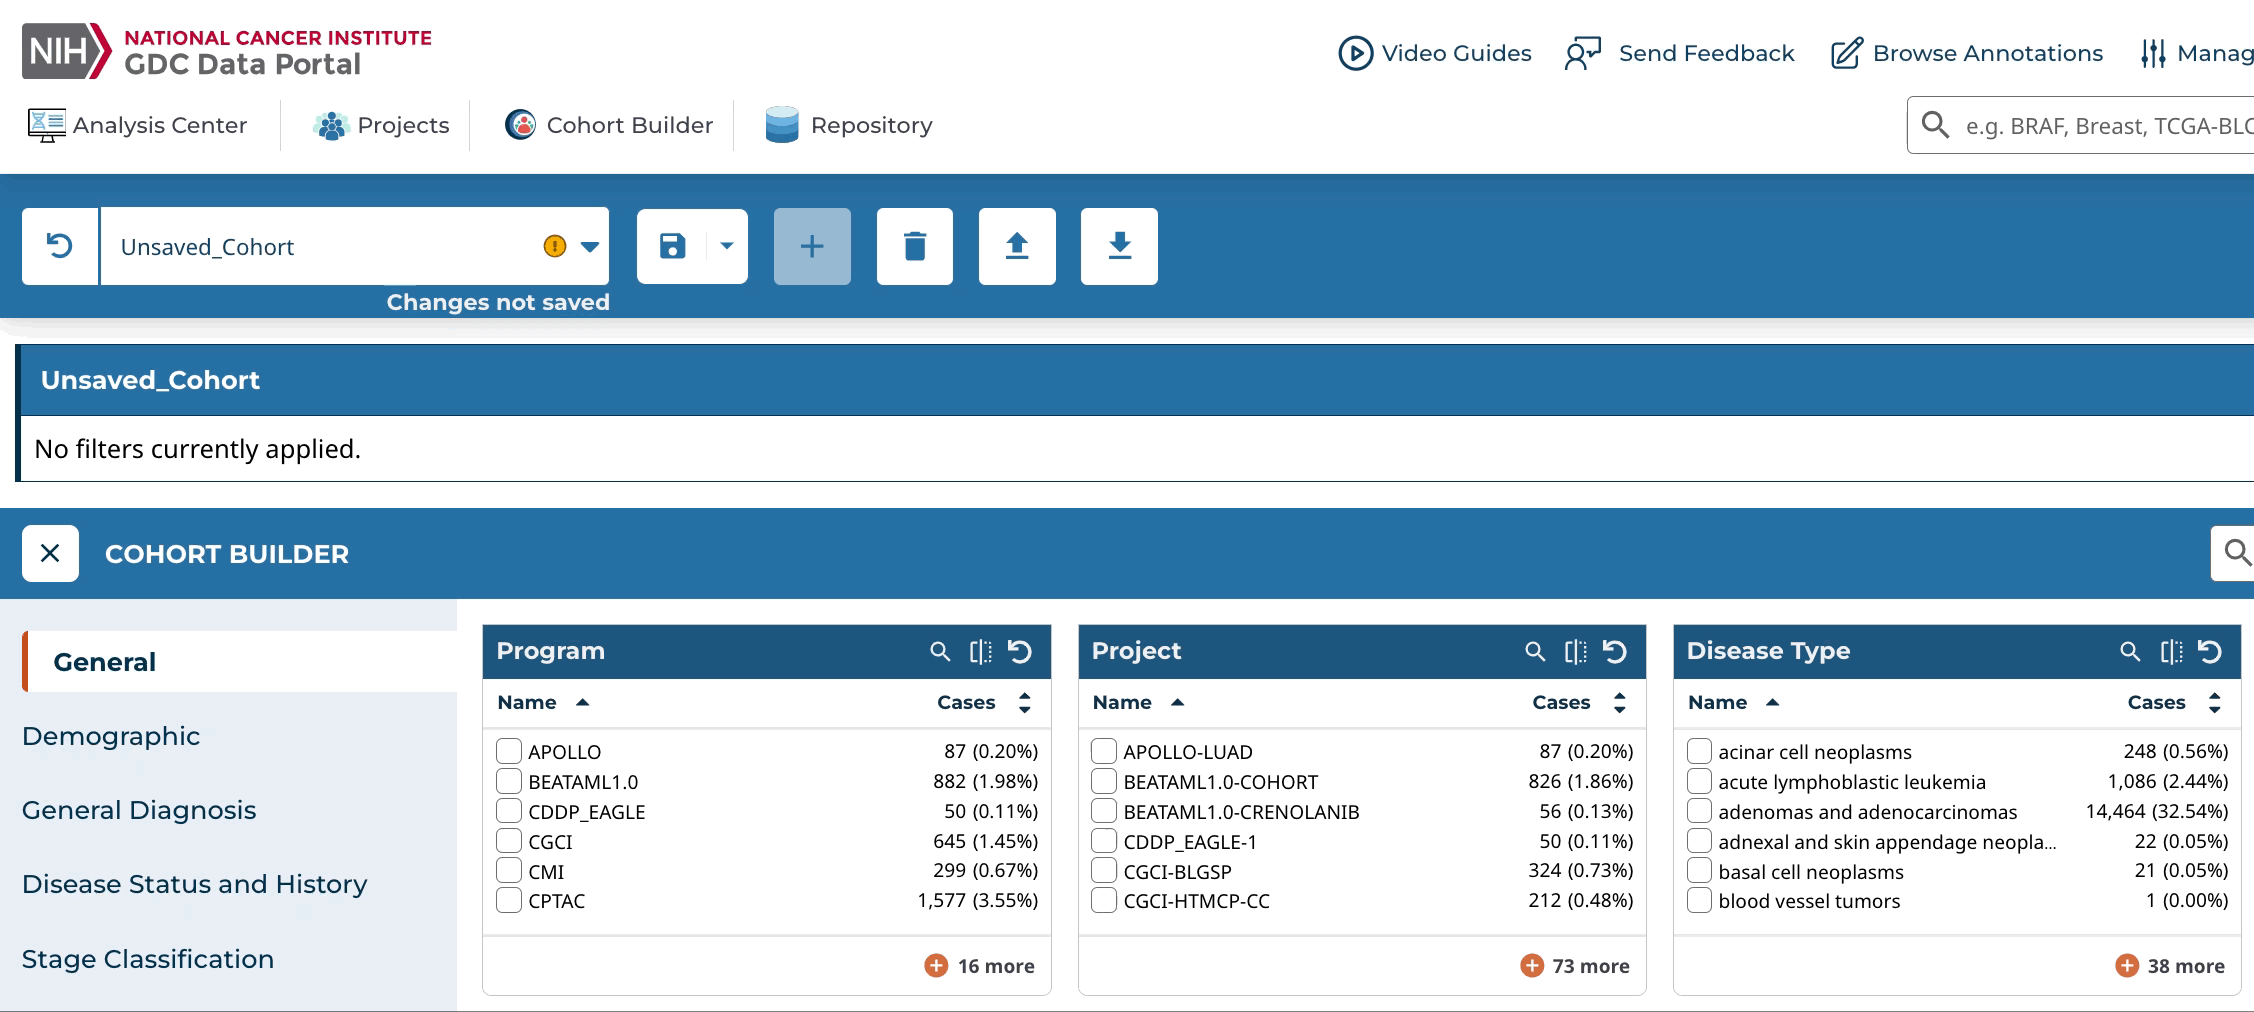
Task: Open the Unsaved_Cohort selection dropdown
Action: coord(590,247)
